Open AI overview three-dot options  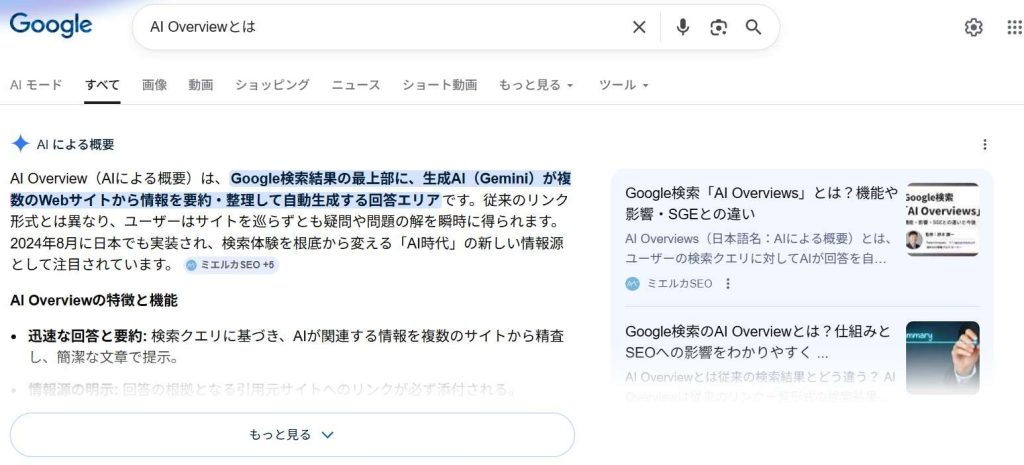(x=985, y=145)
